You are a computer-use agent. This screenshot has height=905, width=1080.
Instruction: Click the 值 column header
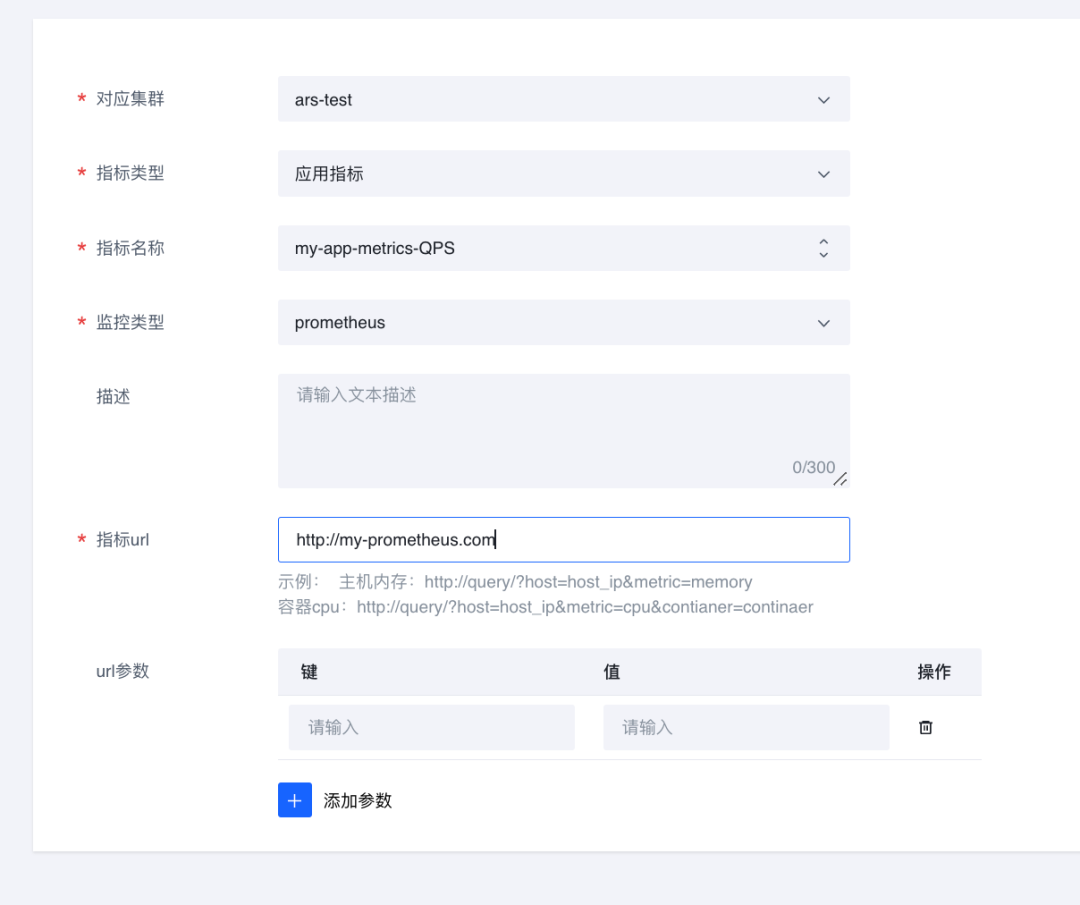click(x=612, y=672)
